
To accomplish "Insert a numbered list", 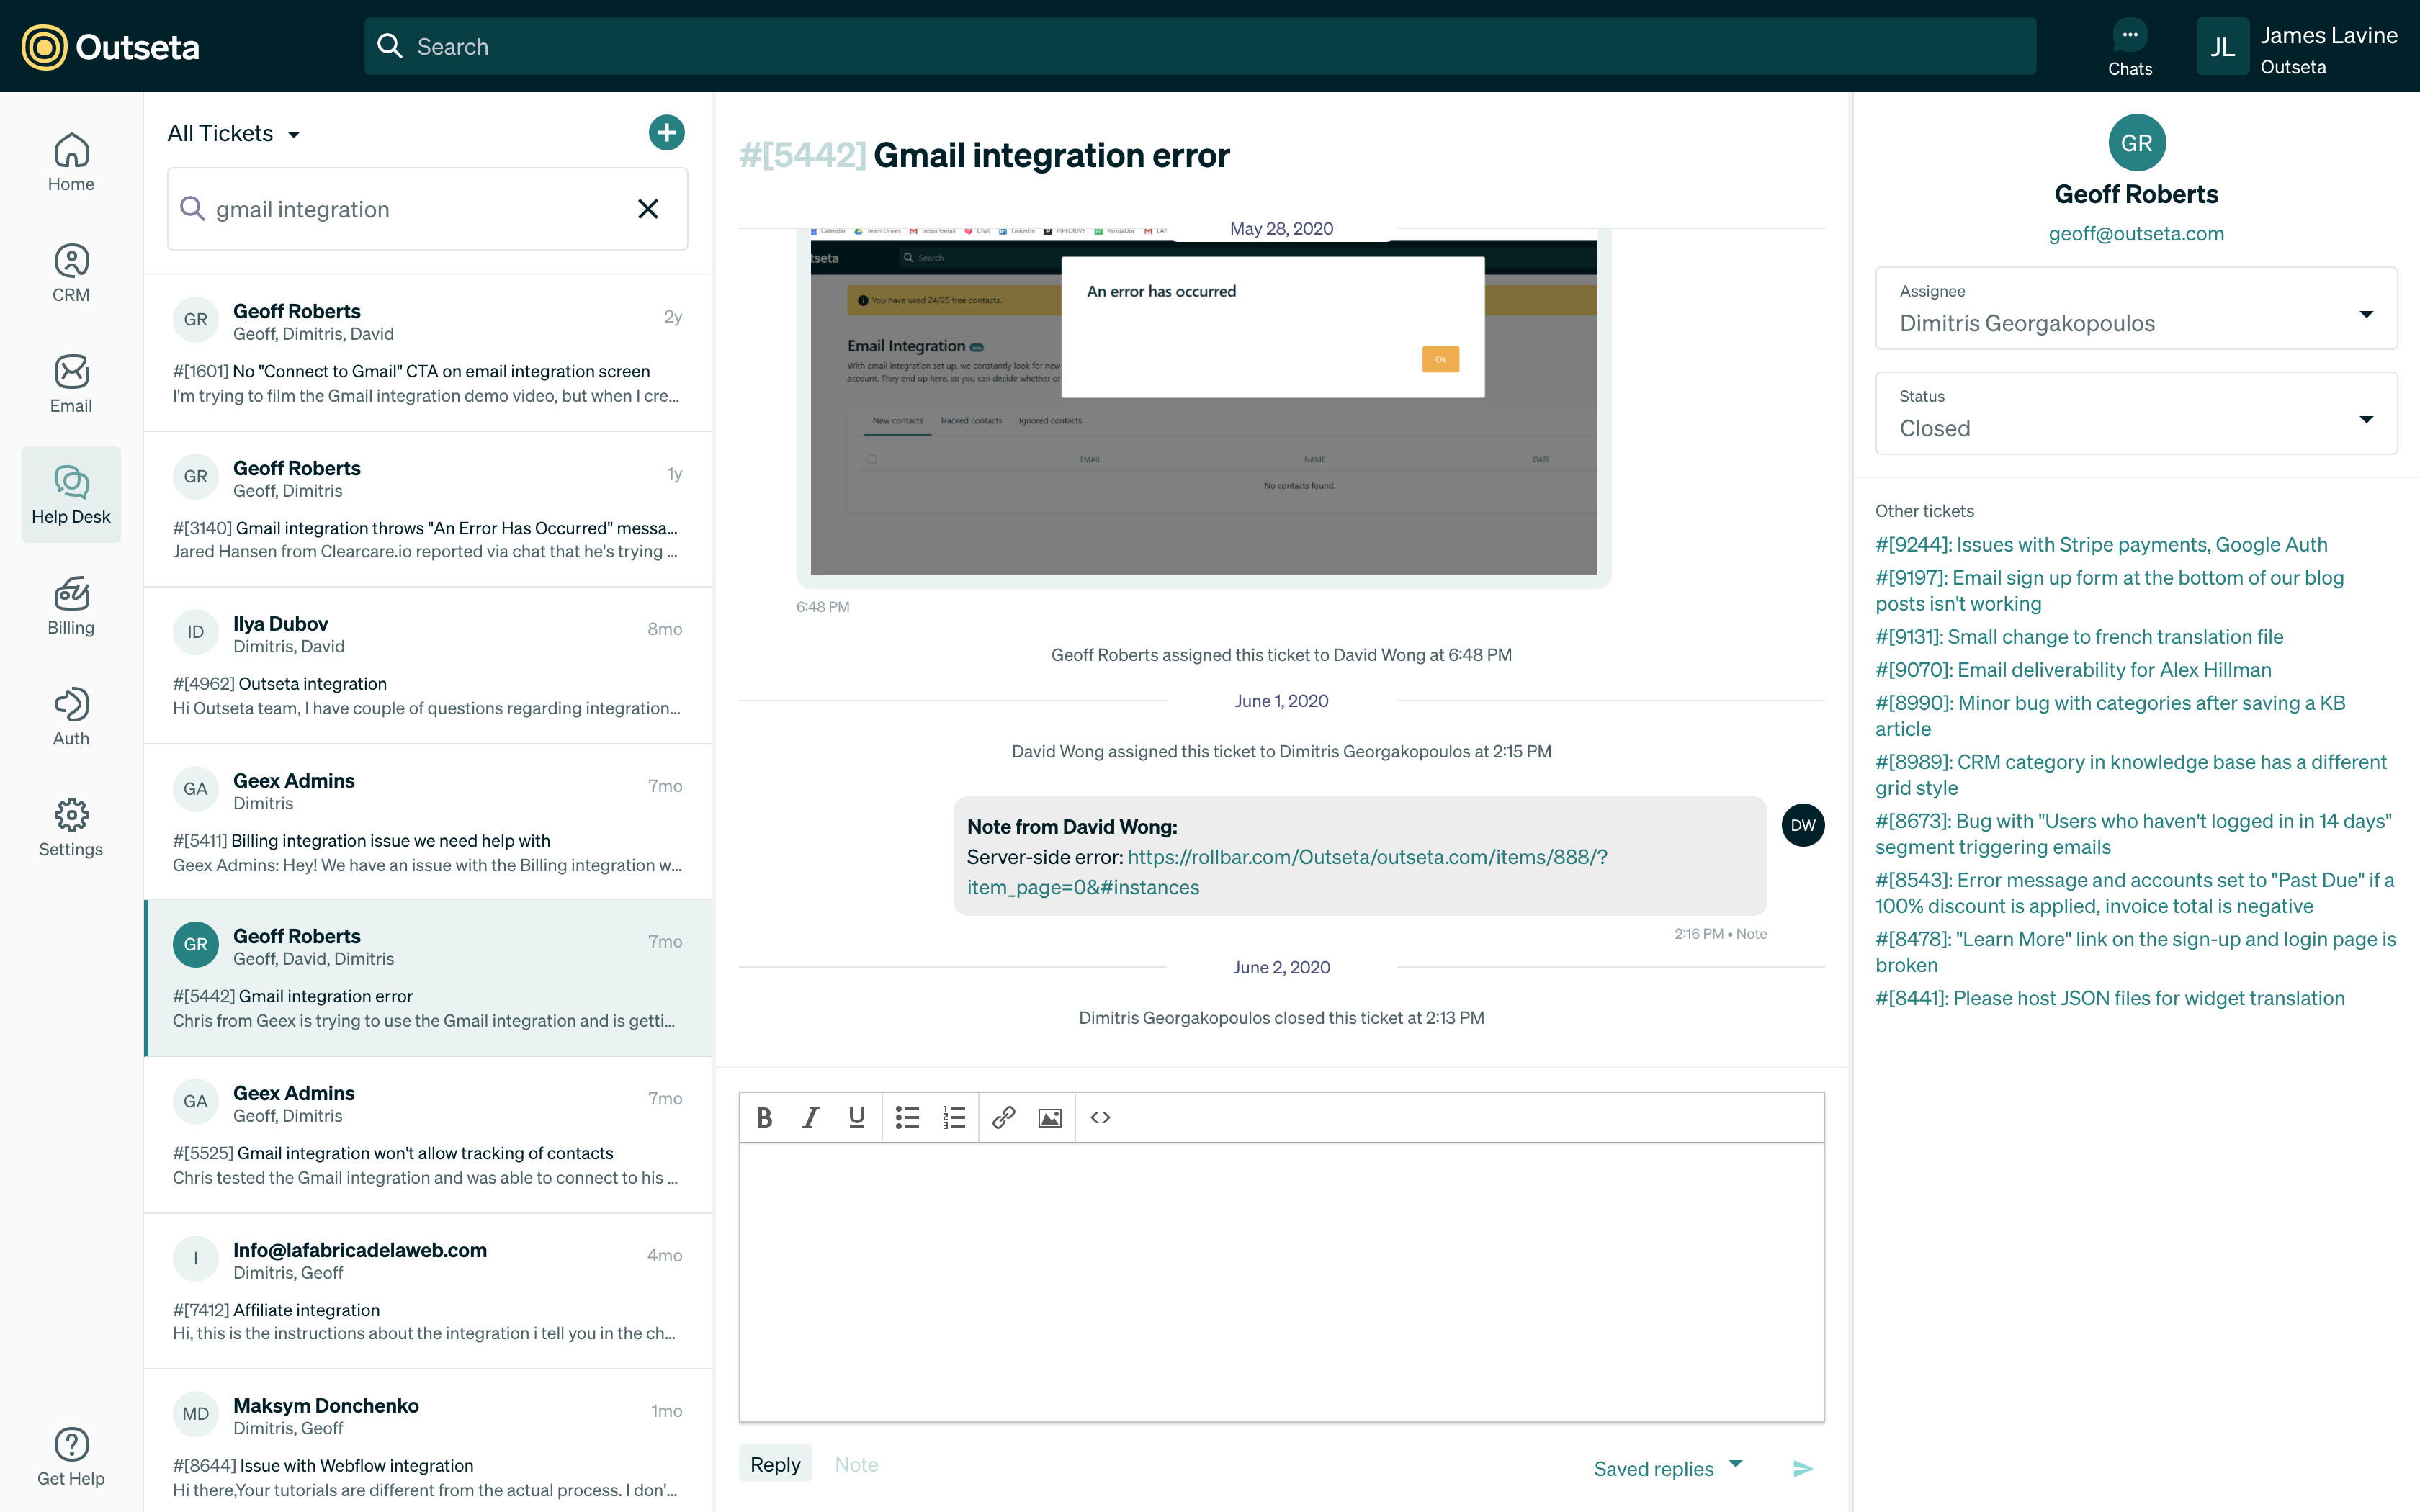I will (x=954, y=1117).
